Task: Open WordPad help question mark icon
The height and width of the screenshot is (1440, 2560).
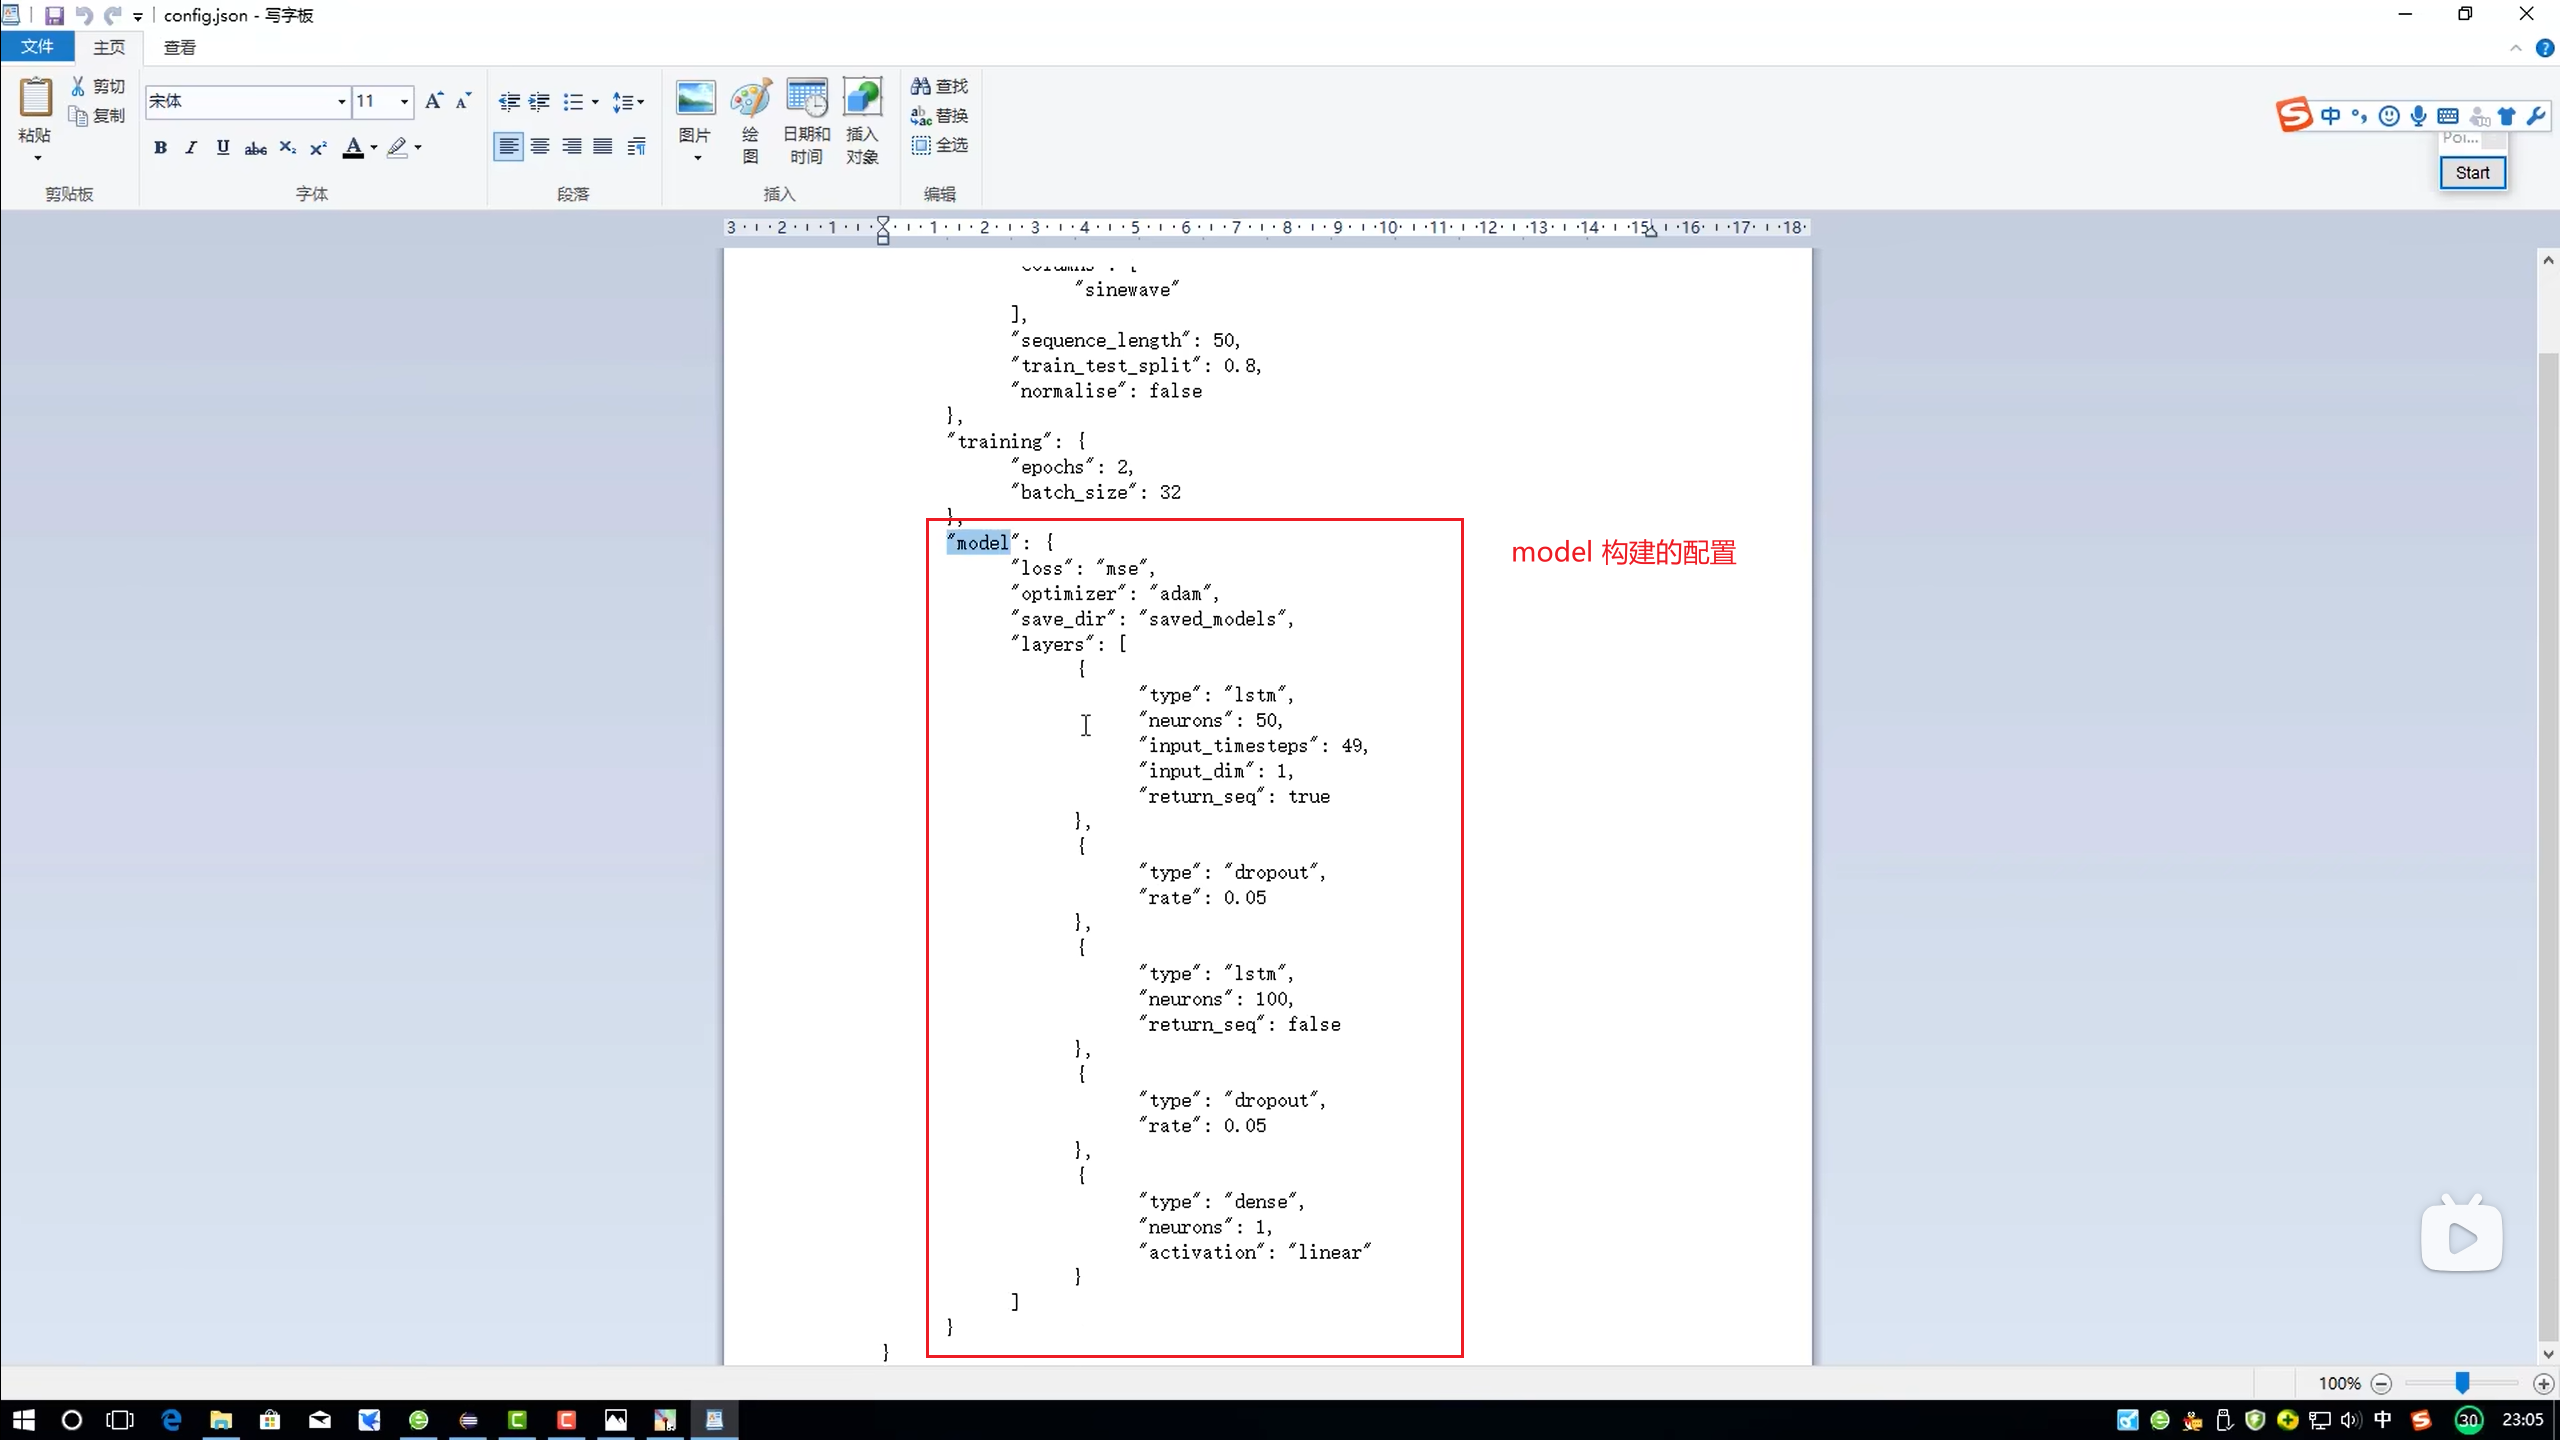Action: click(x=2545, y=48)
